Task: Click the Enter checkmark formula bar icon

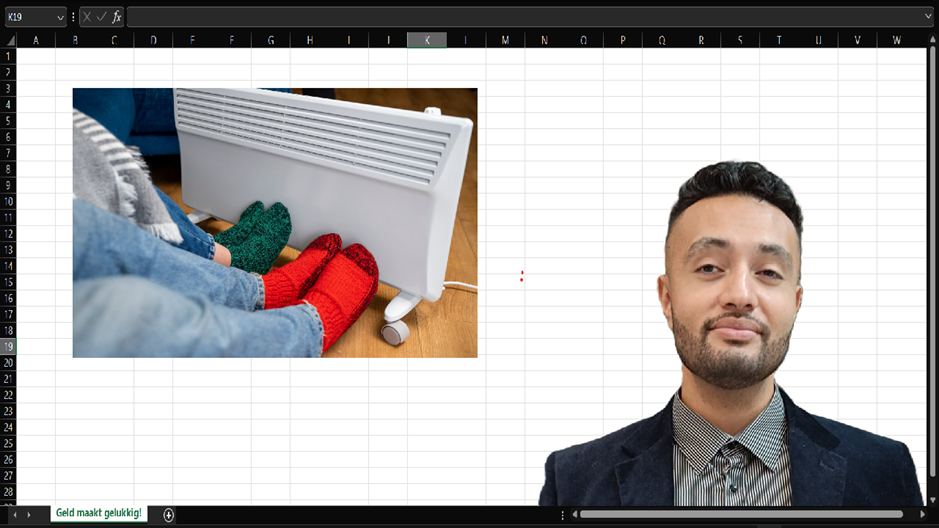Action: pos(101,17)
